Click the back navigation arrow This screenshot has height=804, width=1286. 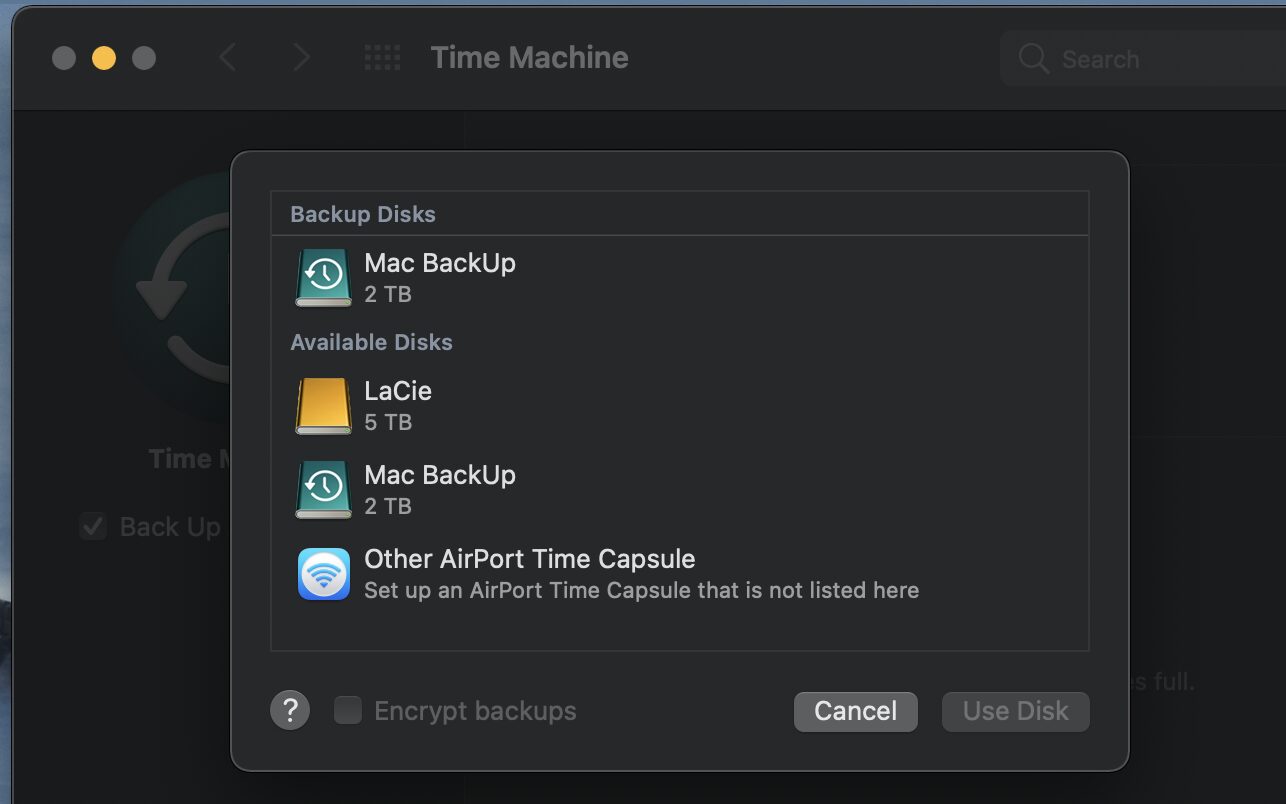(x=228, y=58)
